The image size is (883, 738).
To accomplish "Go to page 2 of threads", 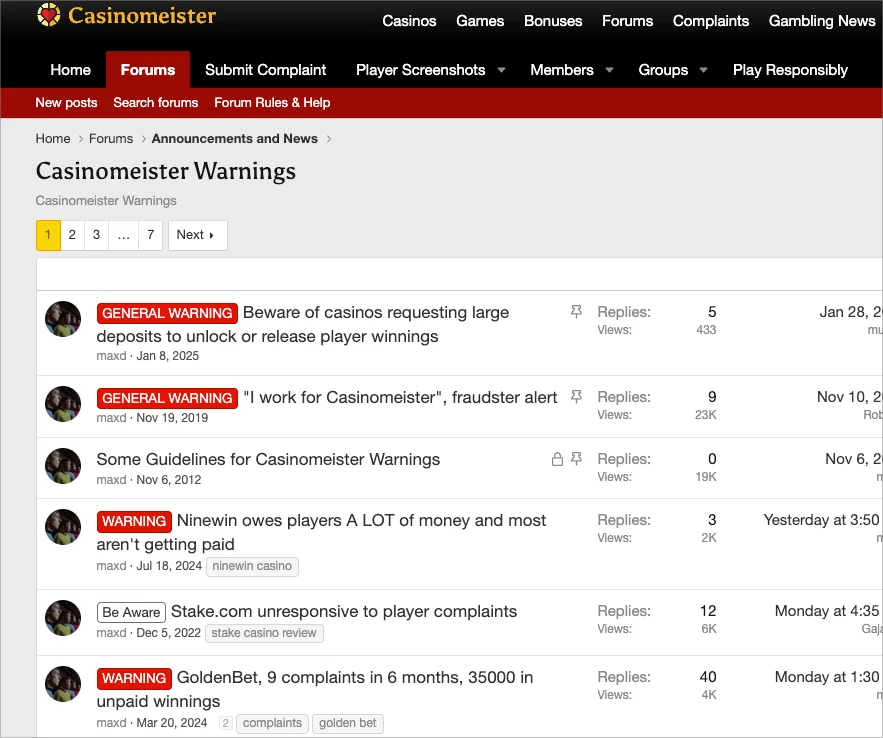I will click(x=72, y=235).
